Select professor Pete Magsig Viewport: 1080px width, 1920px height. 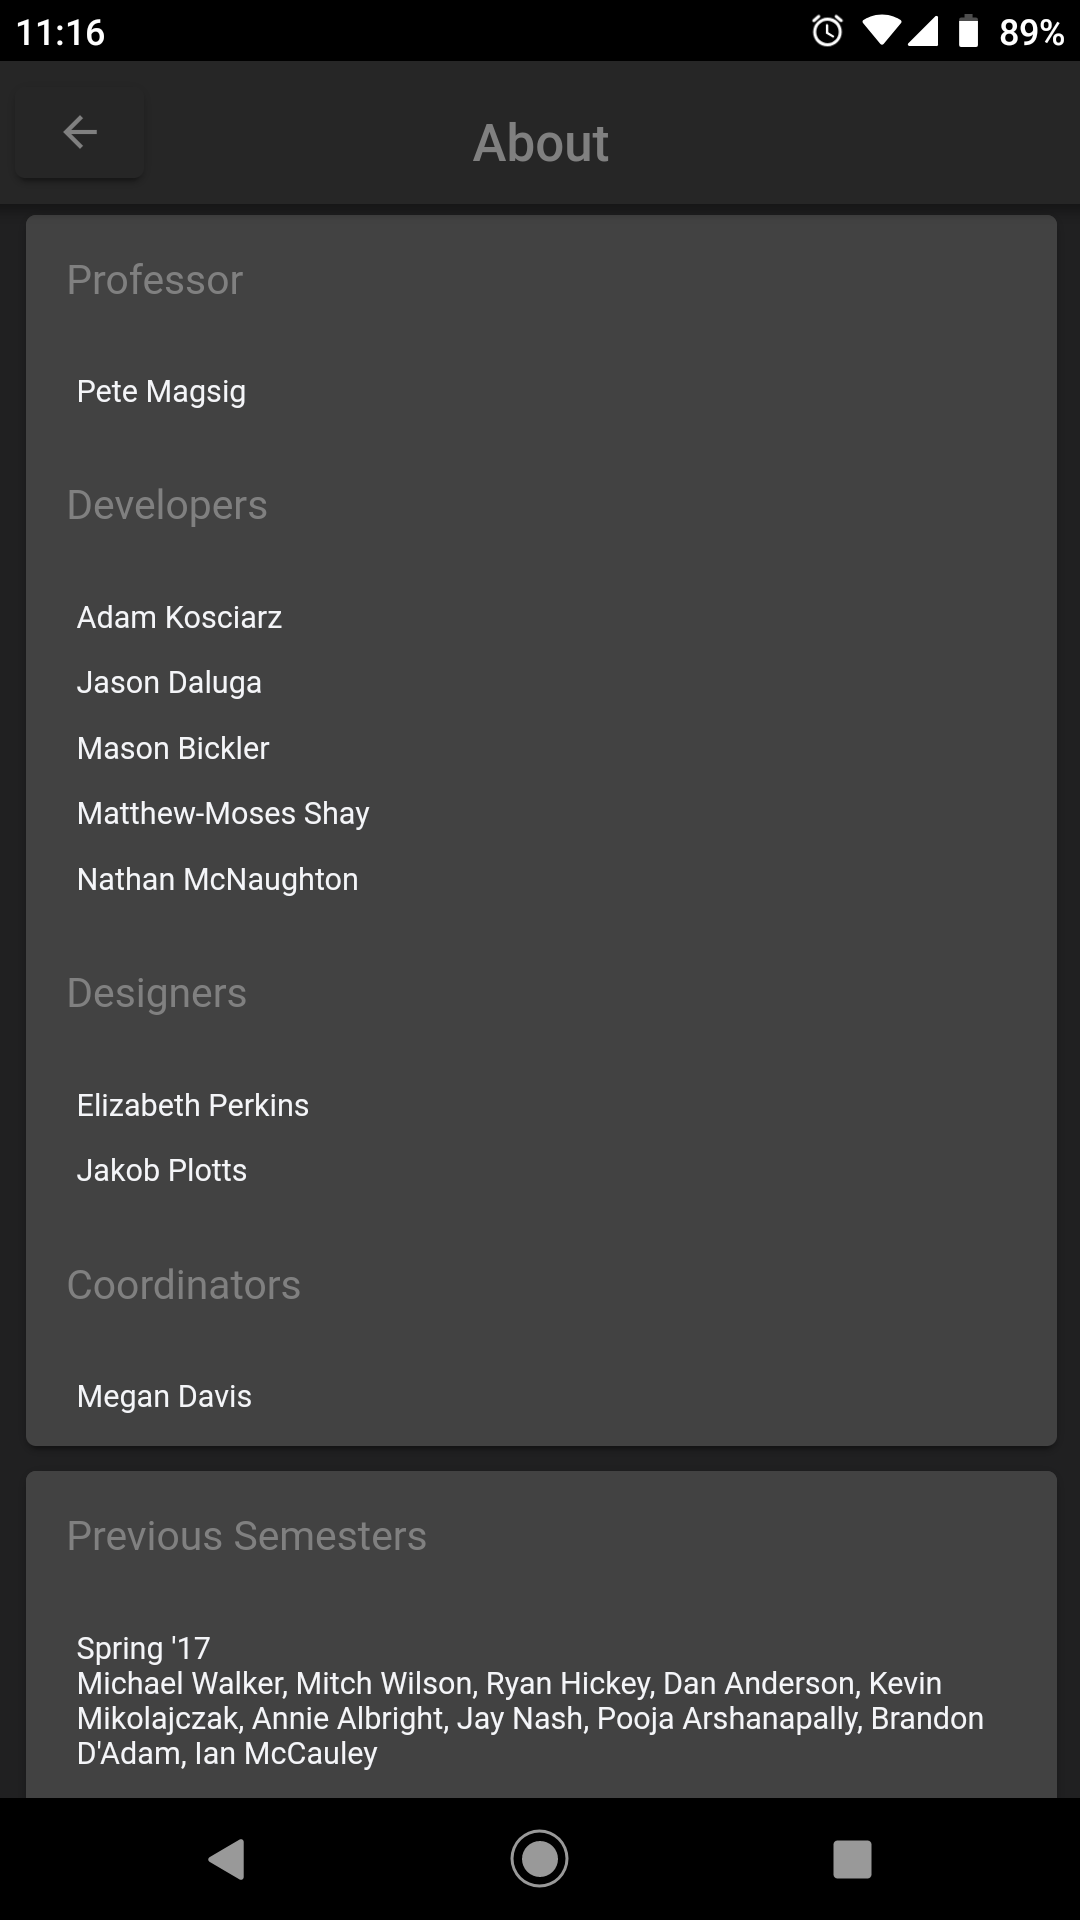tap(161, 391)
